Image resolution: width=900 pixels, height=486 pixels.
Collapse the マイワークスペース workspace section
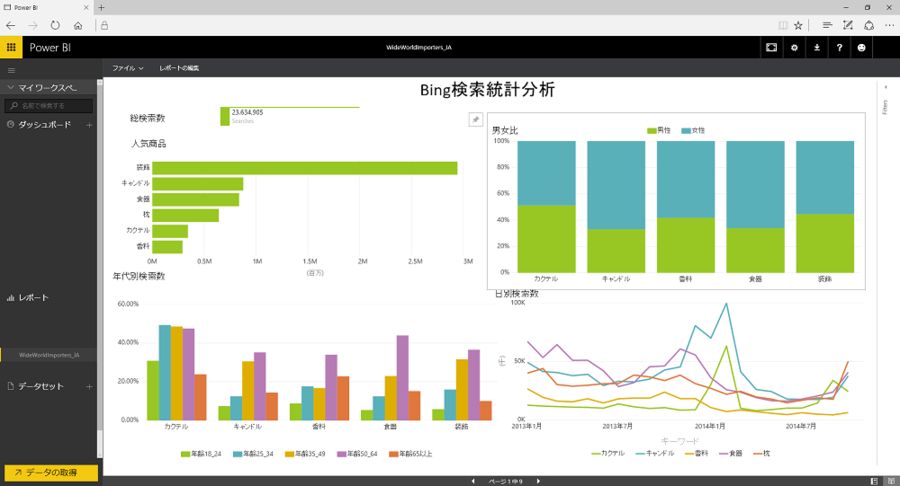click(10, 88)
